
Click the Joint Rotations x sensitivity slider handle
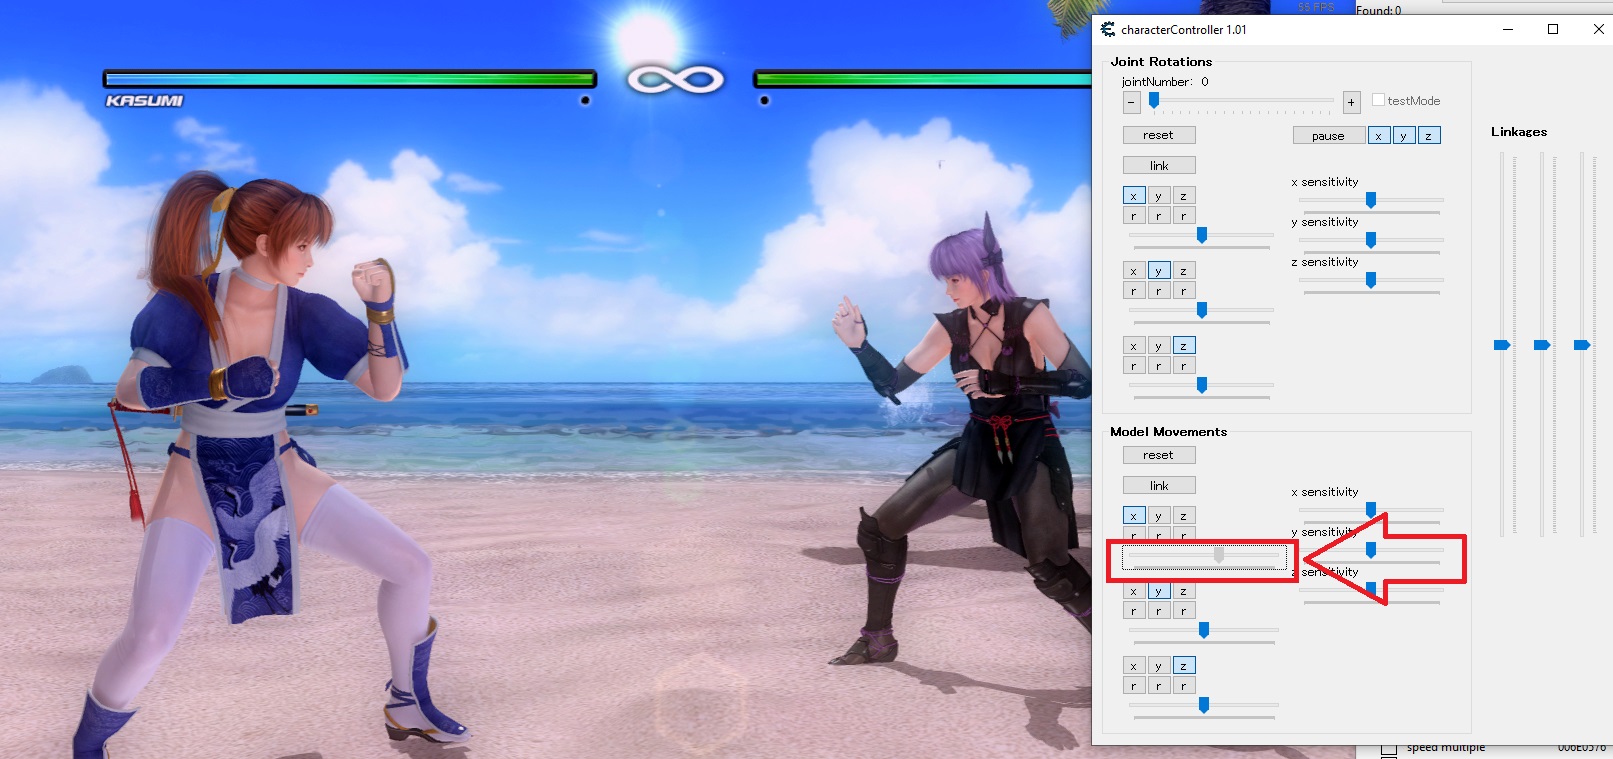point(1371,200)
